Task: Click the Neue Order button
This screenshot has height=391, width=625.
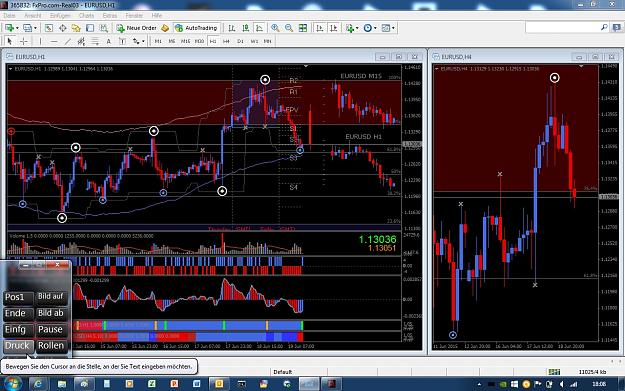Action: pyautogui.click(x=137, y=28)
